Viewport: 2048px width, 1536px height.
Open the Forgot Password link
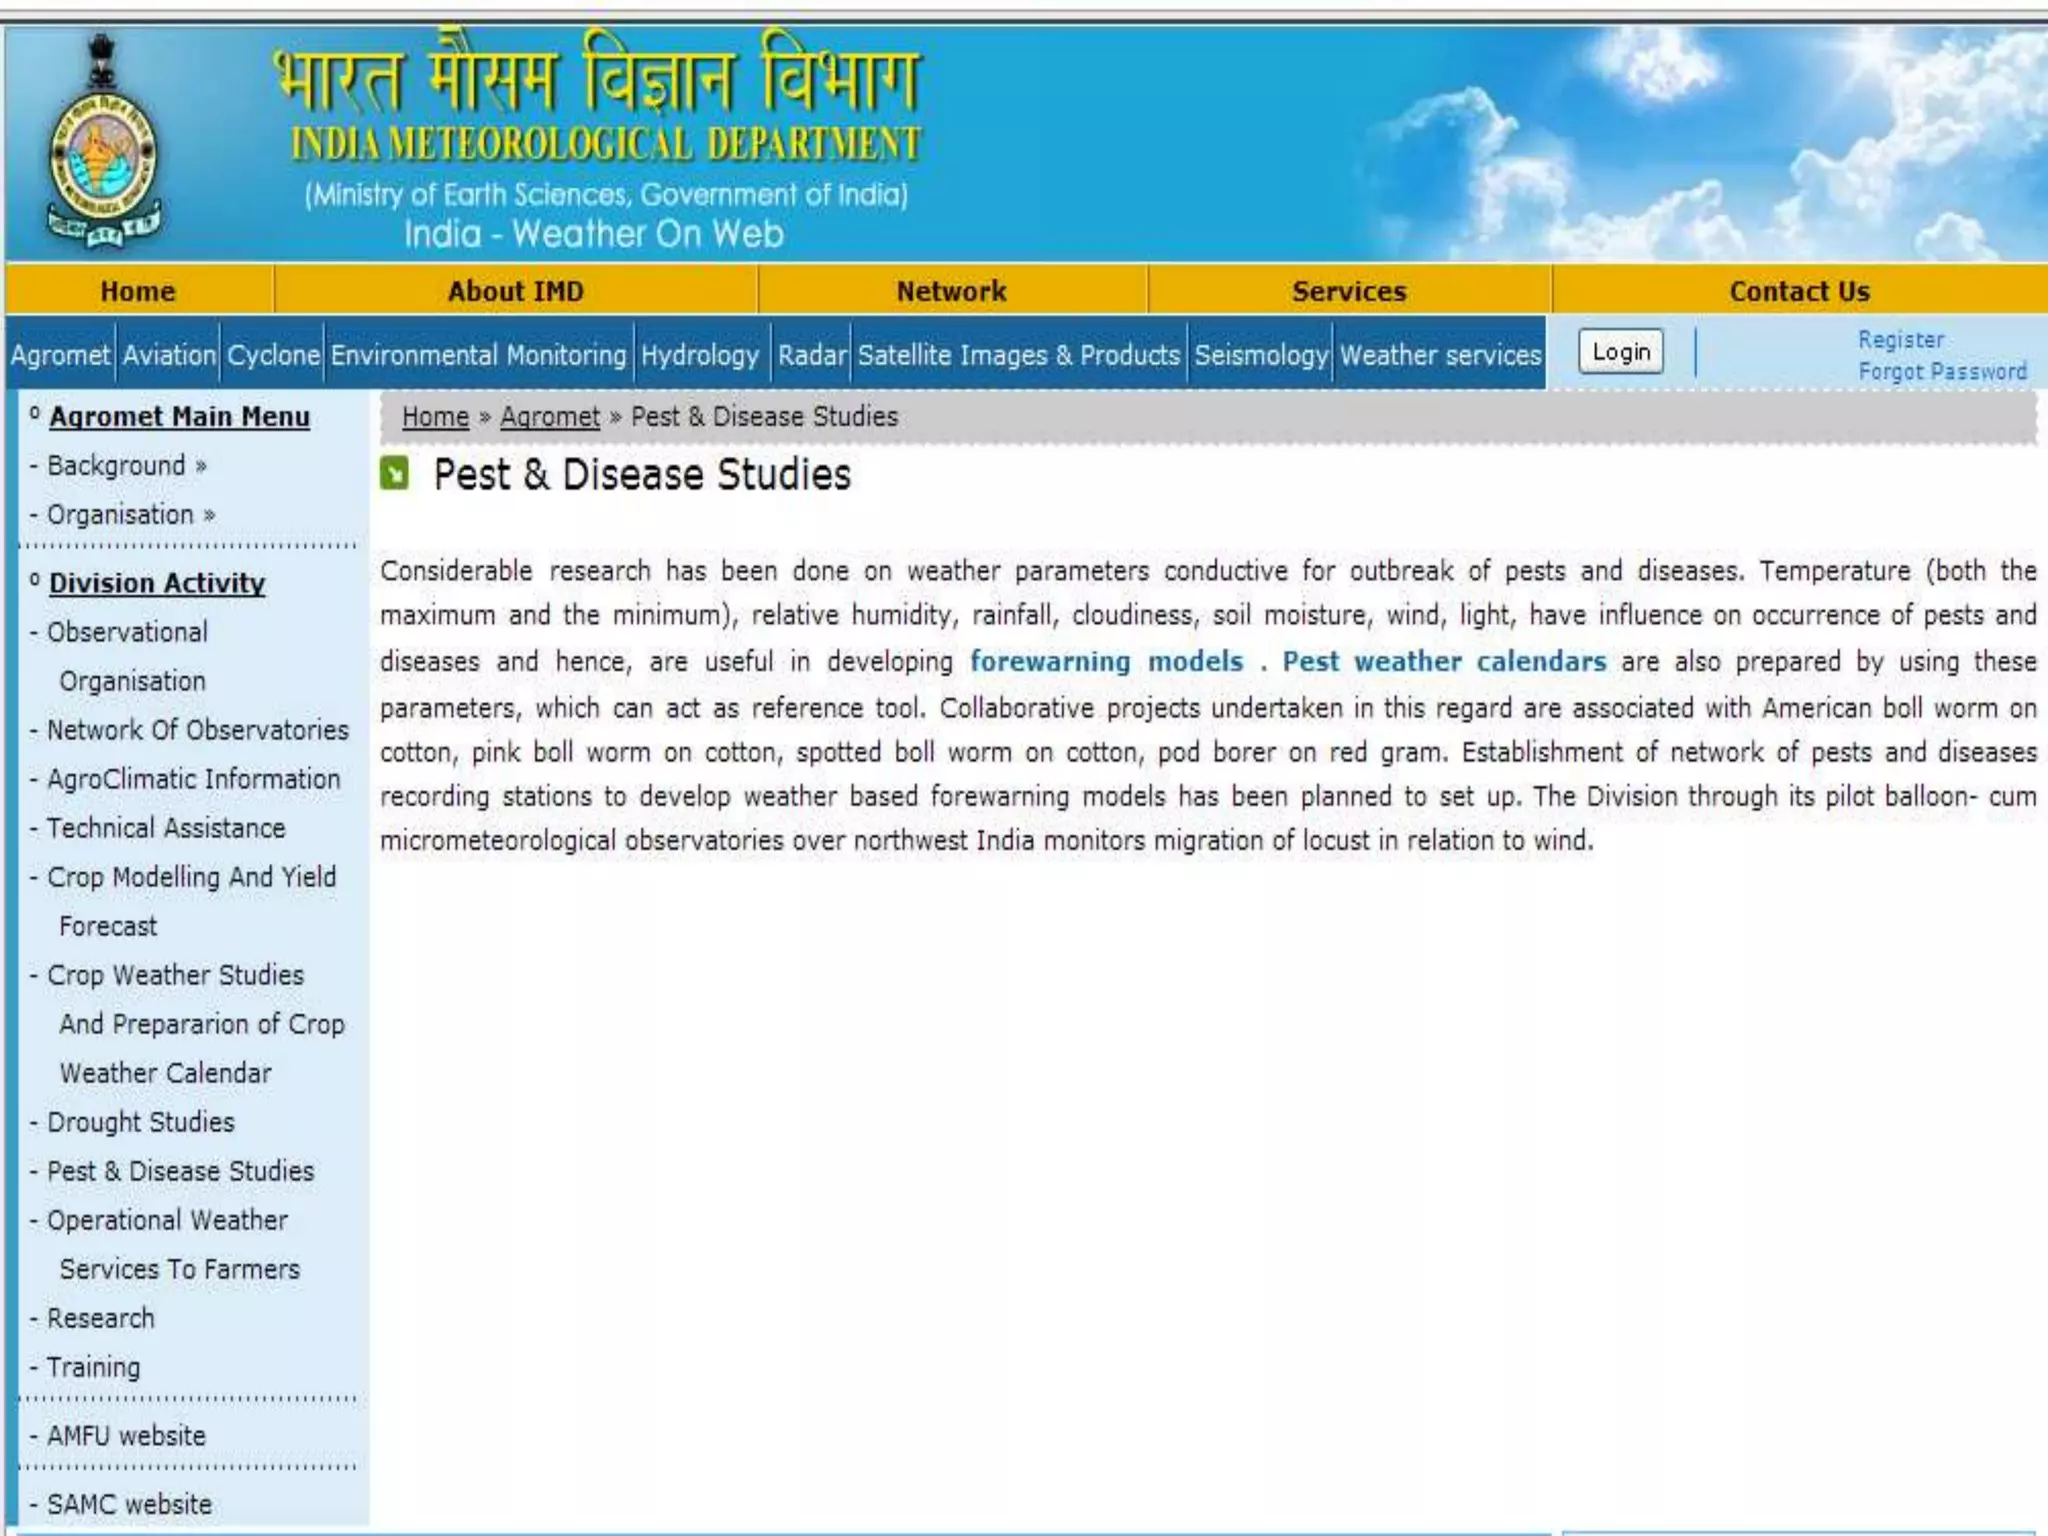pos(1941,372)
